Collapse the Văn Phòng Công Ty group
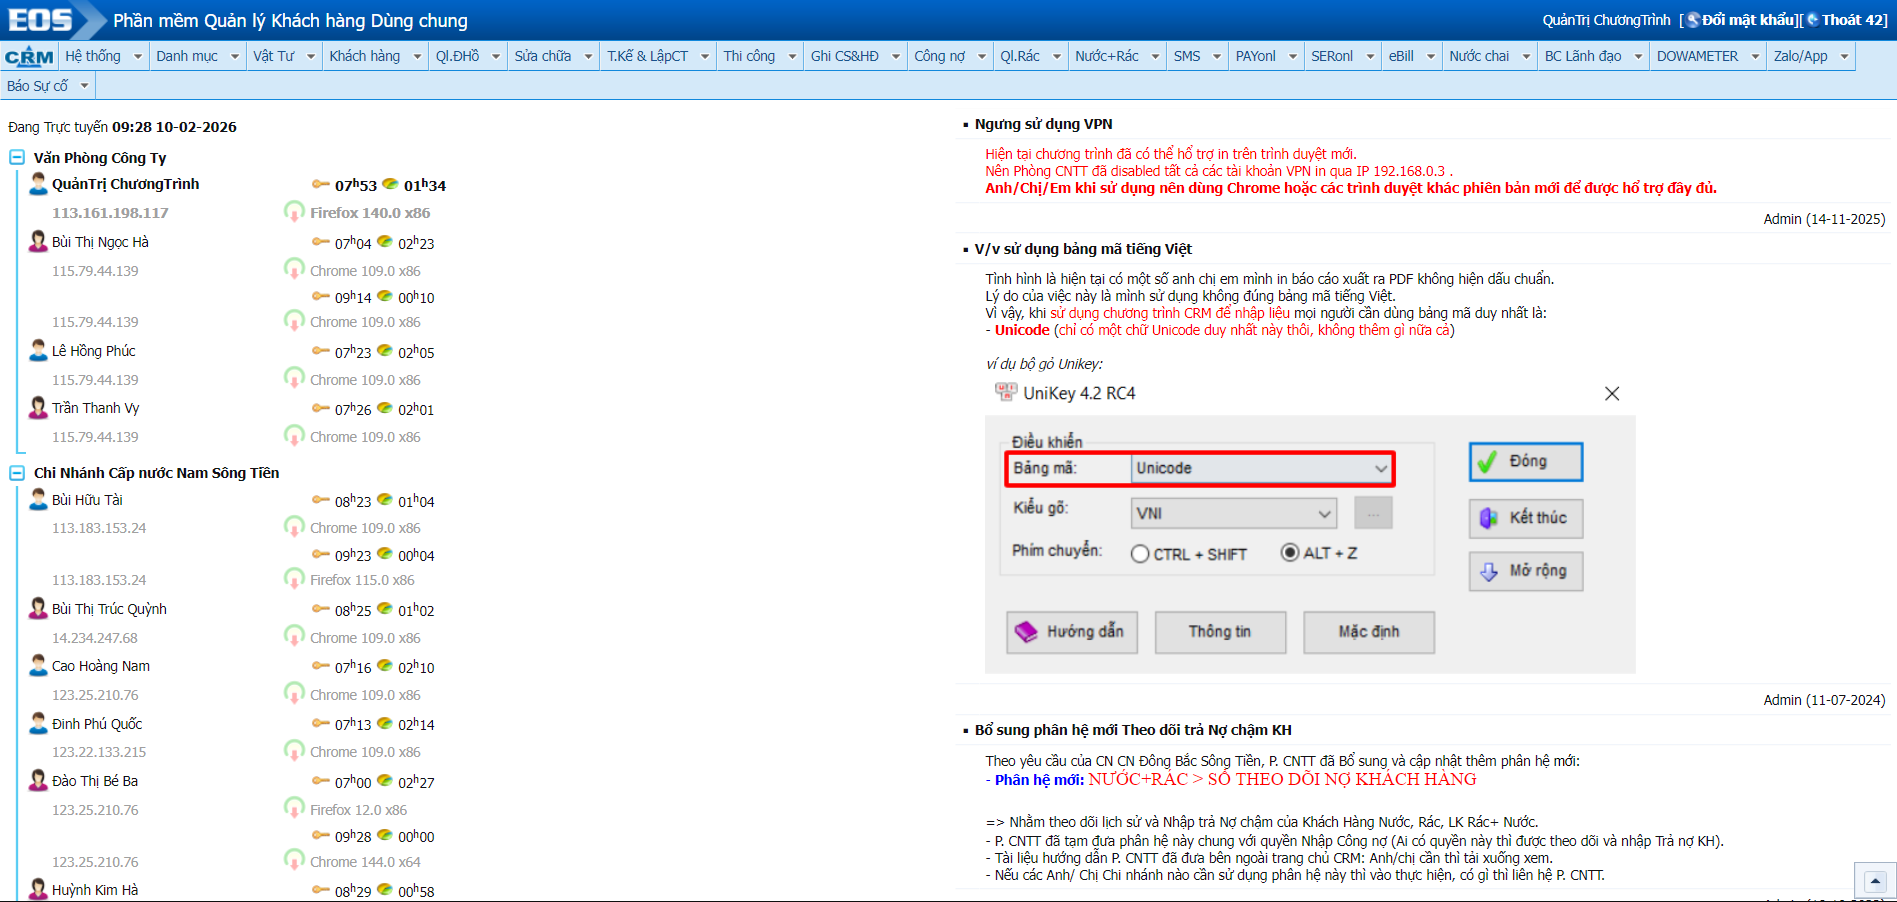Viewport: 1897px width, 902px height. point(17,158)
